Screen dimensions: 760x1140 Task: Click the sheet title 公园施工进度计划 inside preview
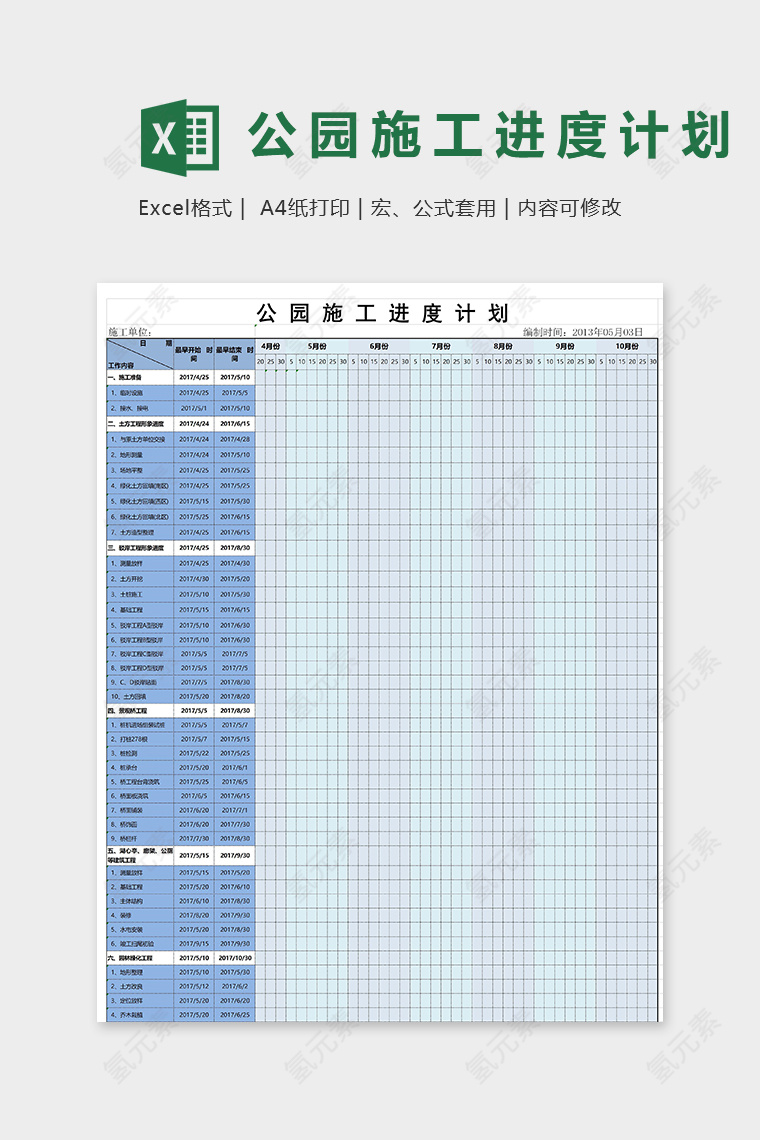click(383, 313)
